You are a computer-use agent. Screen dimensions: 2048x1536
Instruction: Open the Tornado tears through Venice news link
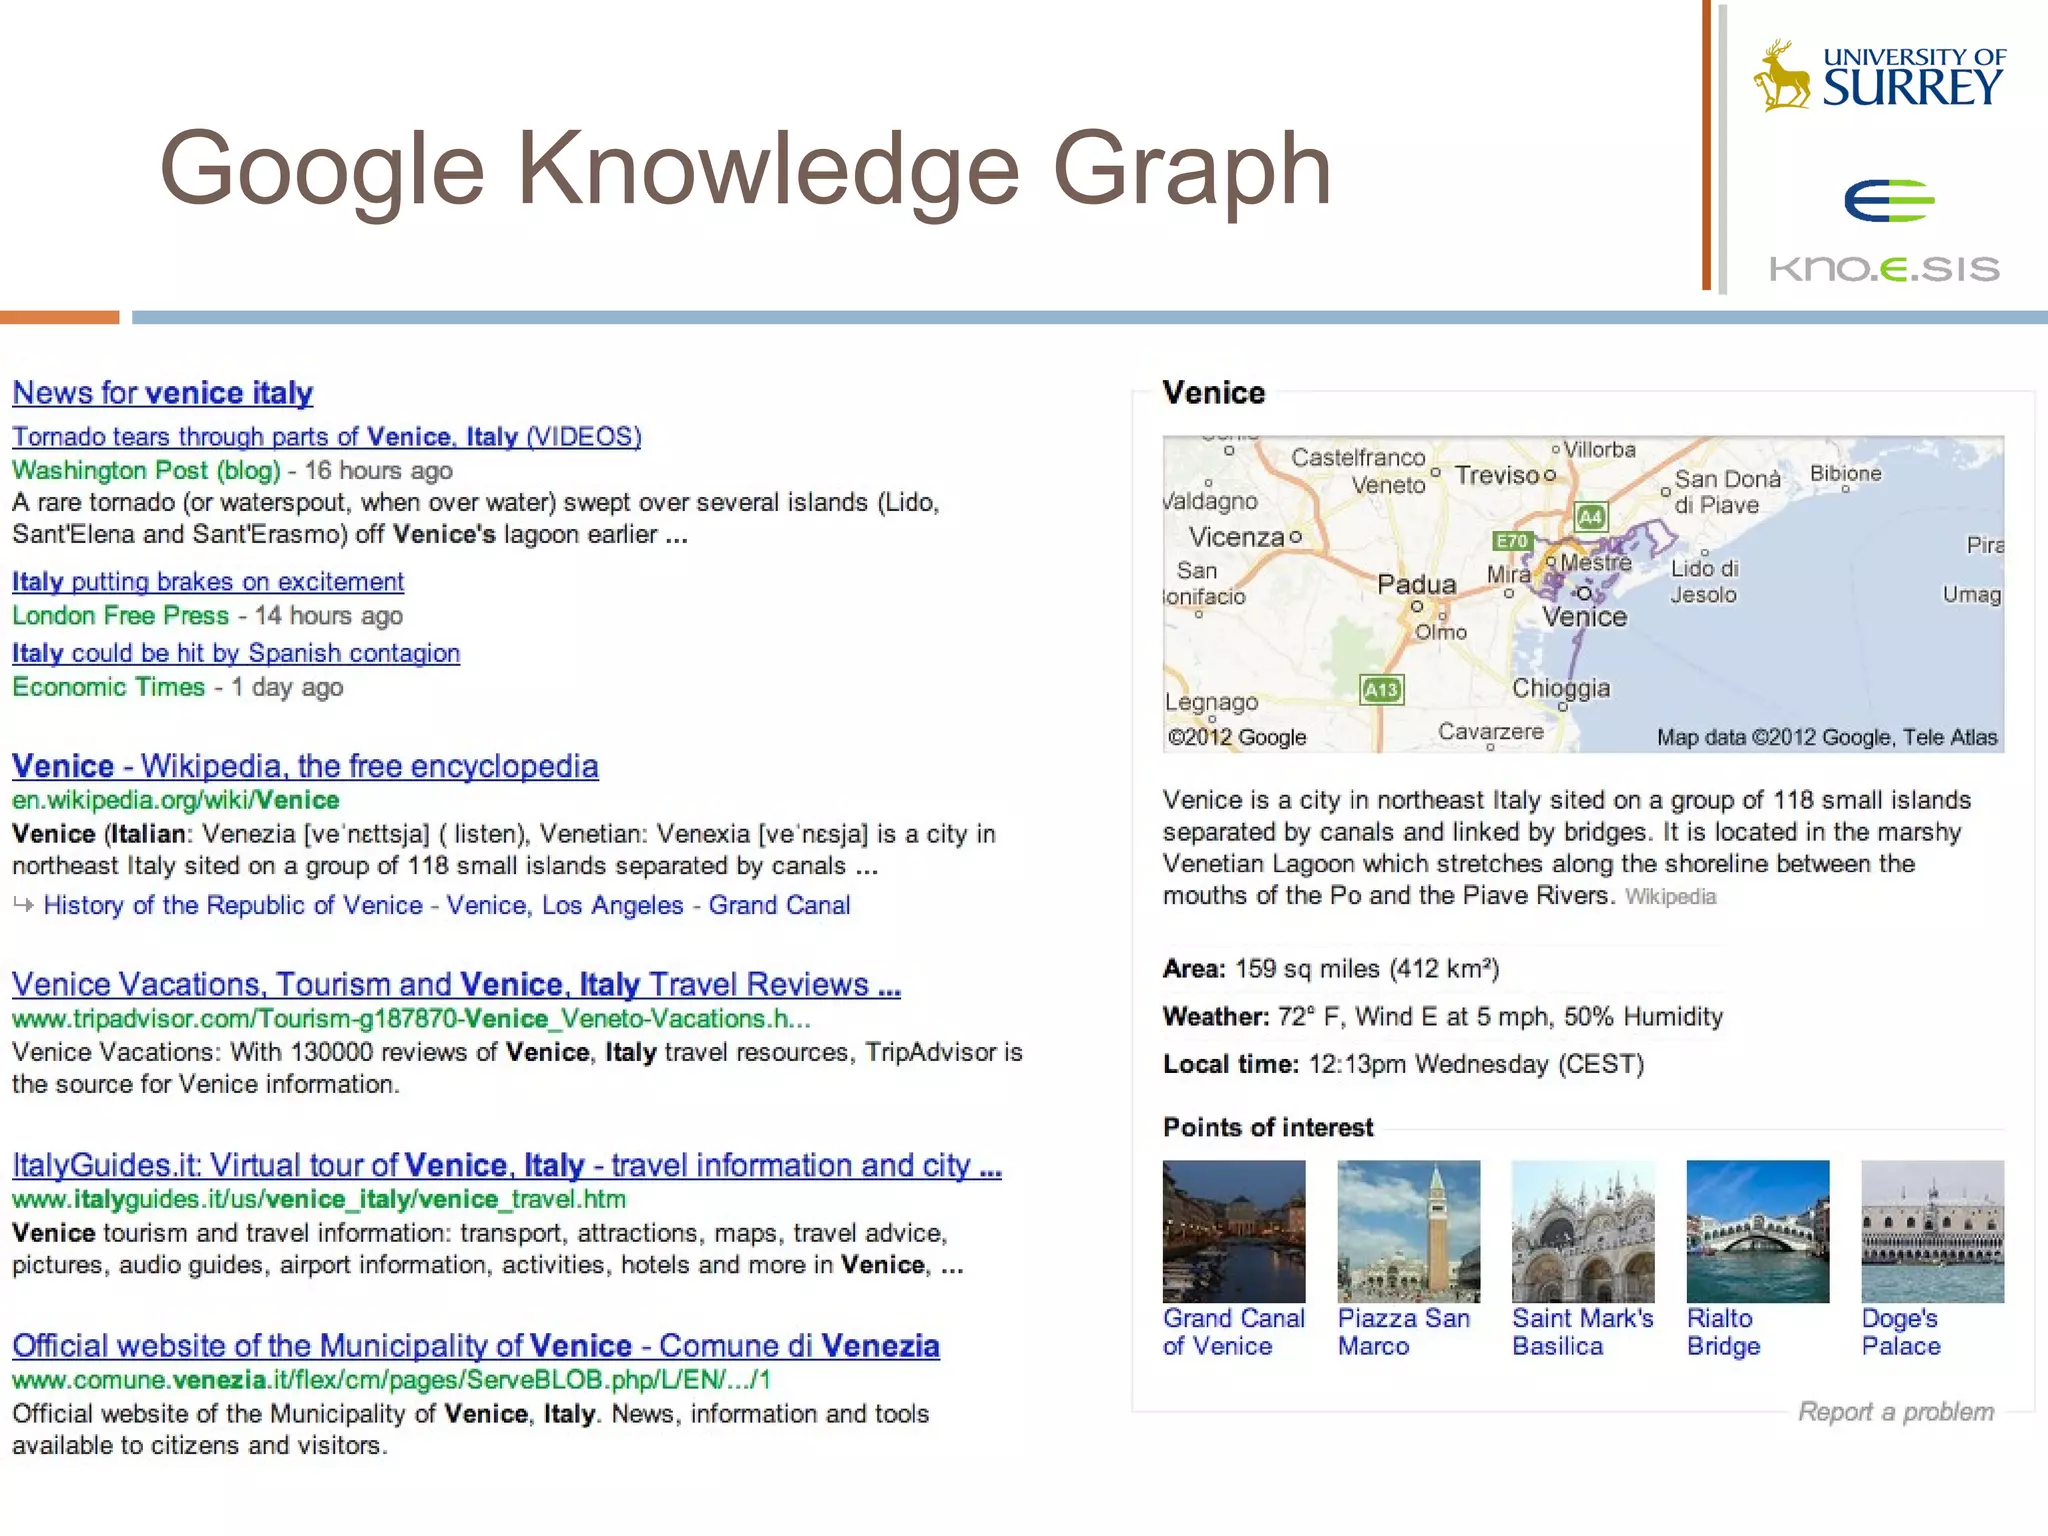[327, 437]
